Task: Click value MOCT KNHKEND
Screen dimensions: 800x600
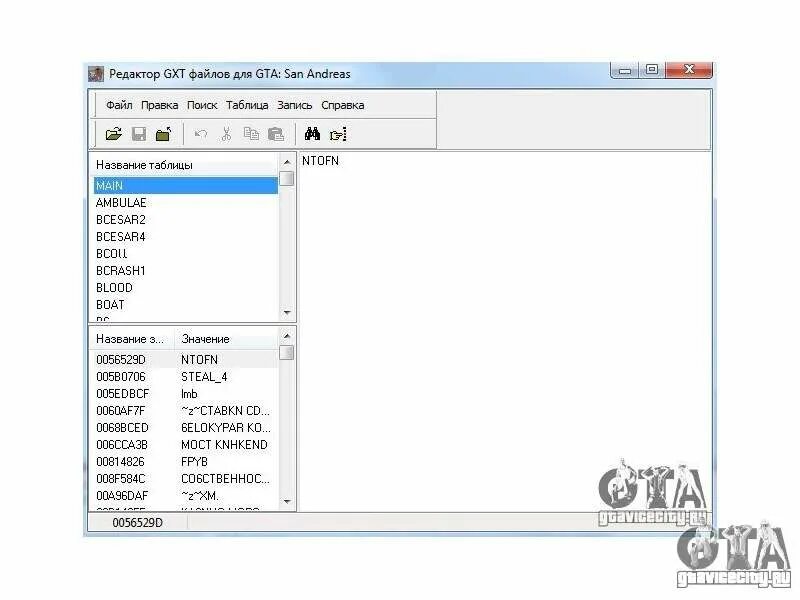Action: tap(224, 445)
